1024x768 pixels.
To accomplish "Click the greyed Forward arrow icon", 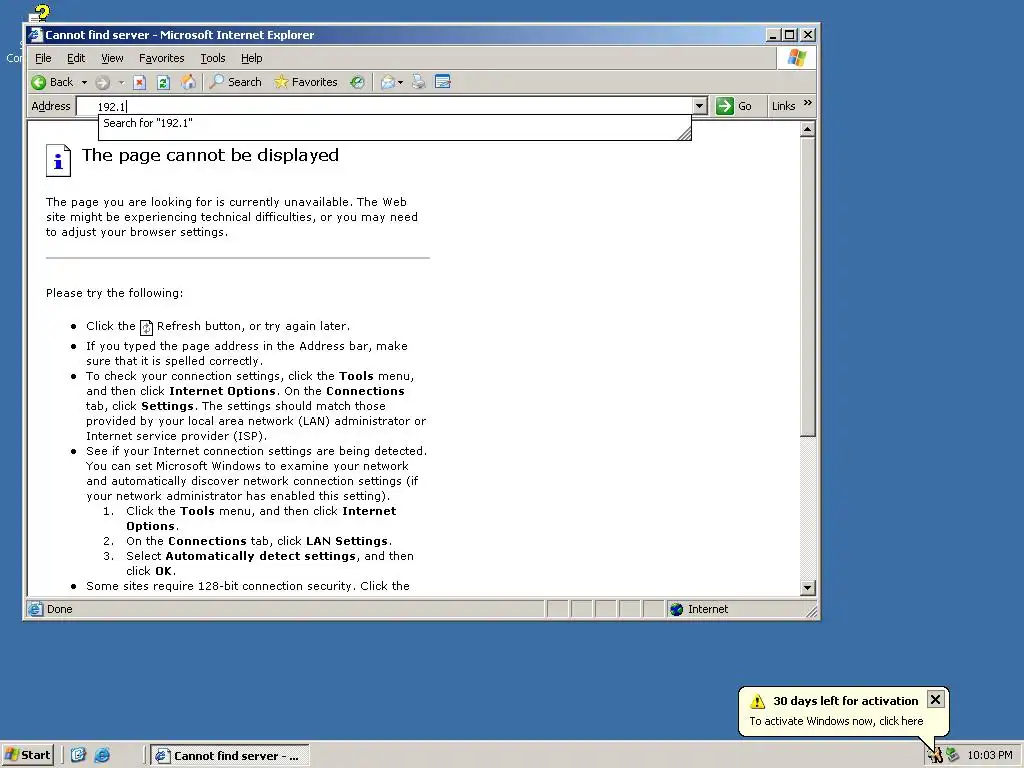I will point(103,82).
